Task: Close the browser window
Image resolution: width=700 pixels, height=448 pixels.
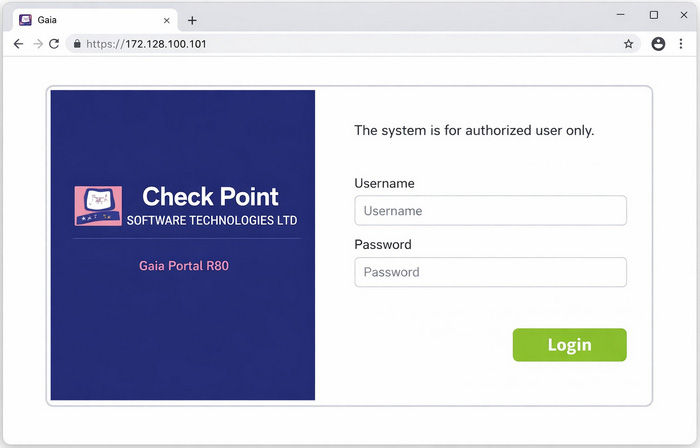Action: coord(683,15)
